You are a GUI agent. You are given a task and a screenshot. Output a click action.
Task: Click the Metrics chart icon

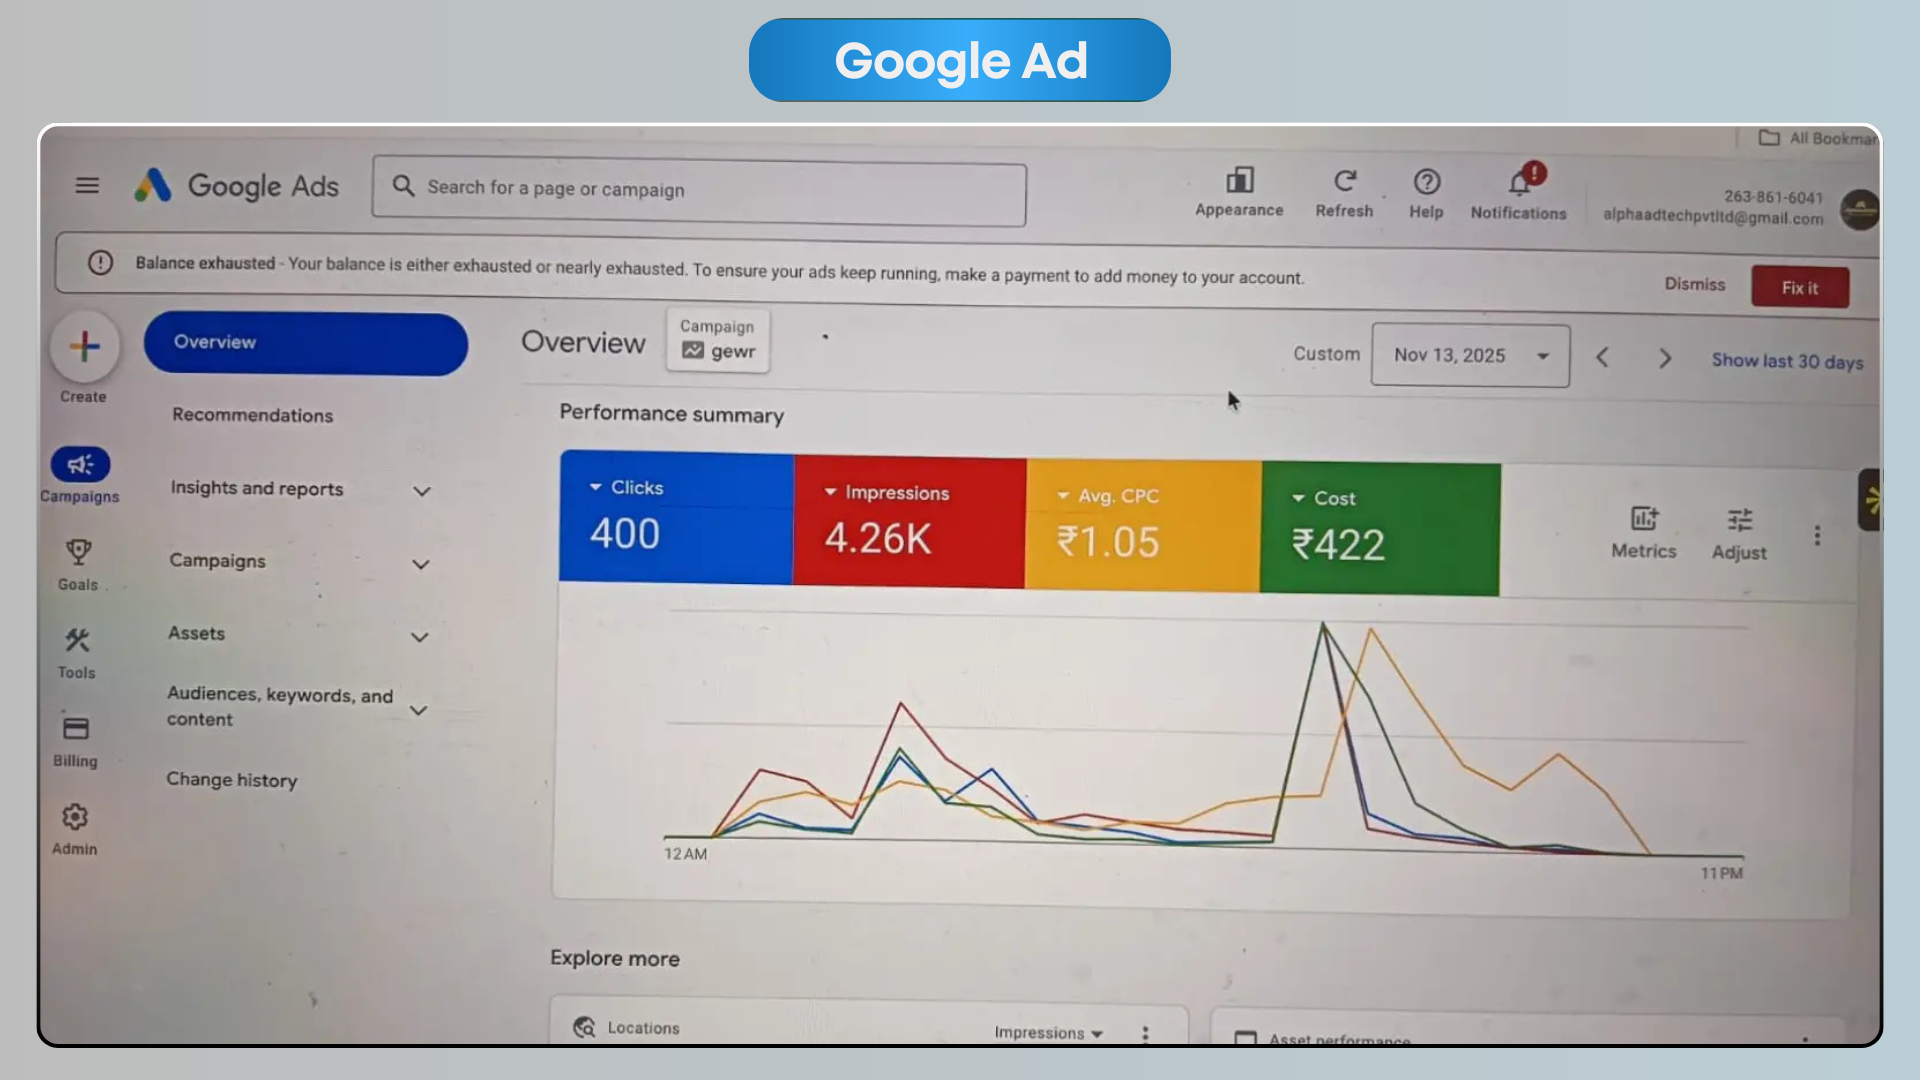(x=1644, y=519)
